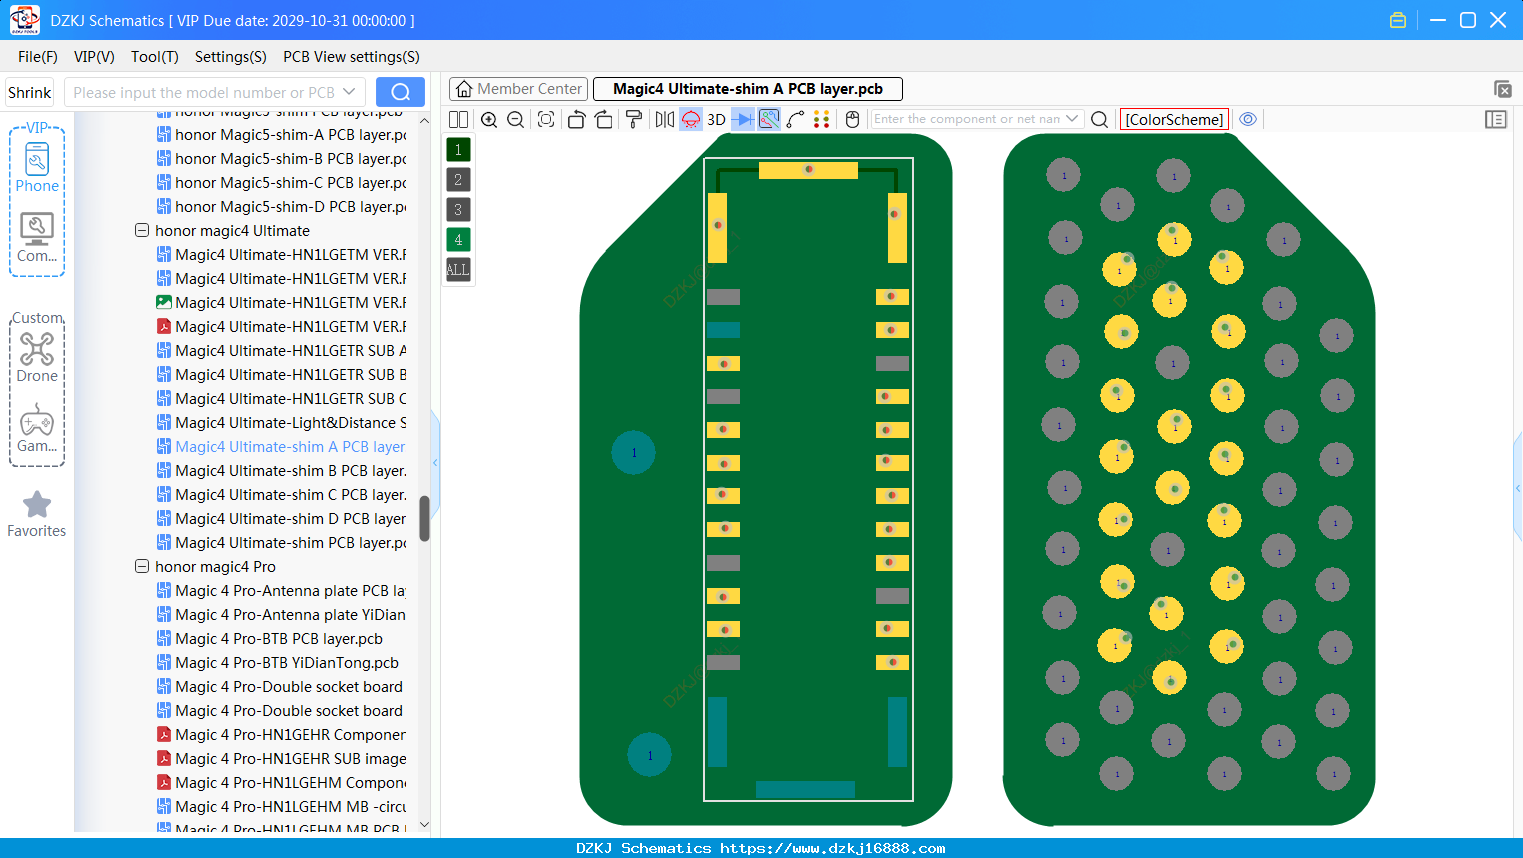The image size is (1523, 858).
Task: Select the Magic4 Ultimate-shim A PCB layer.pcb tab
Action: tap(748, 89)
